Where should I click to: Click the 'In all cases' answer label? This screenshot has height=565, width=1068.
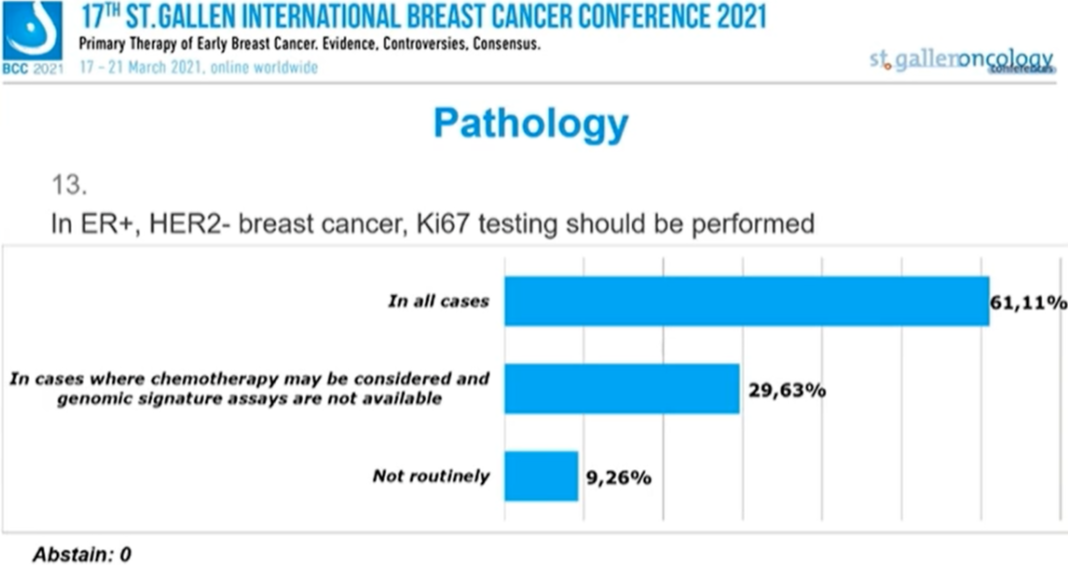pyautogui.click(x=438, y=301)
